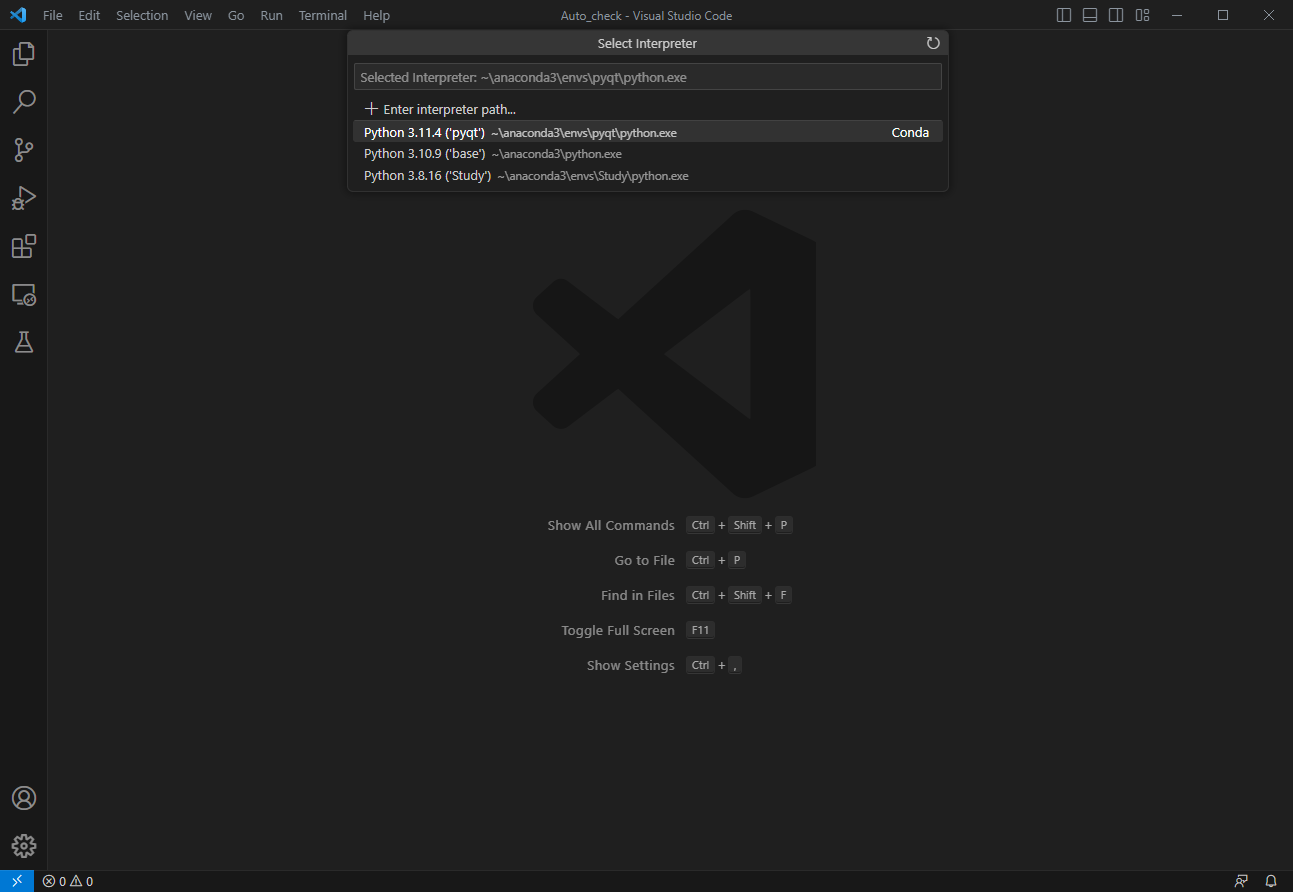This screenshot has height=892, width=1293.
Task: Minimize the VS Code window
Action: tap(1177, 15)
